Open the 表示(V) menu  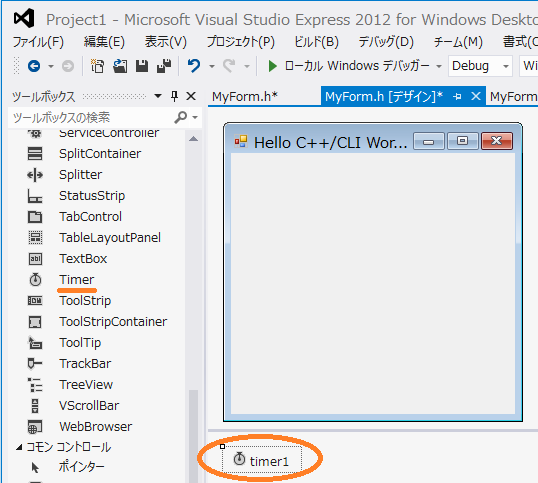(166, 42)
